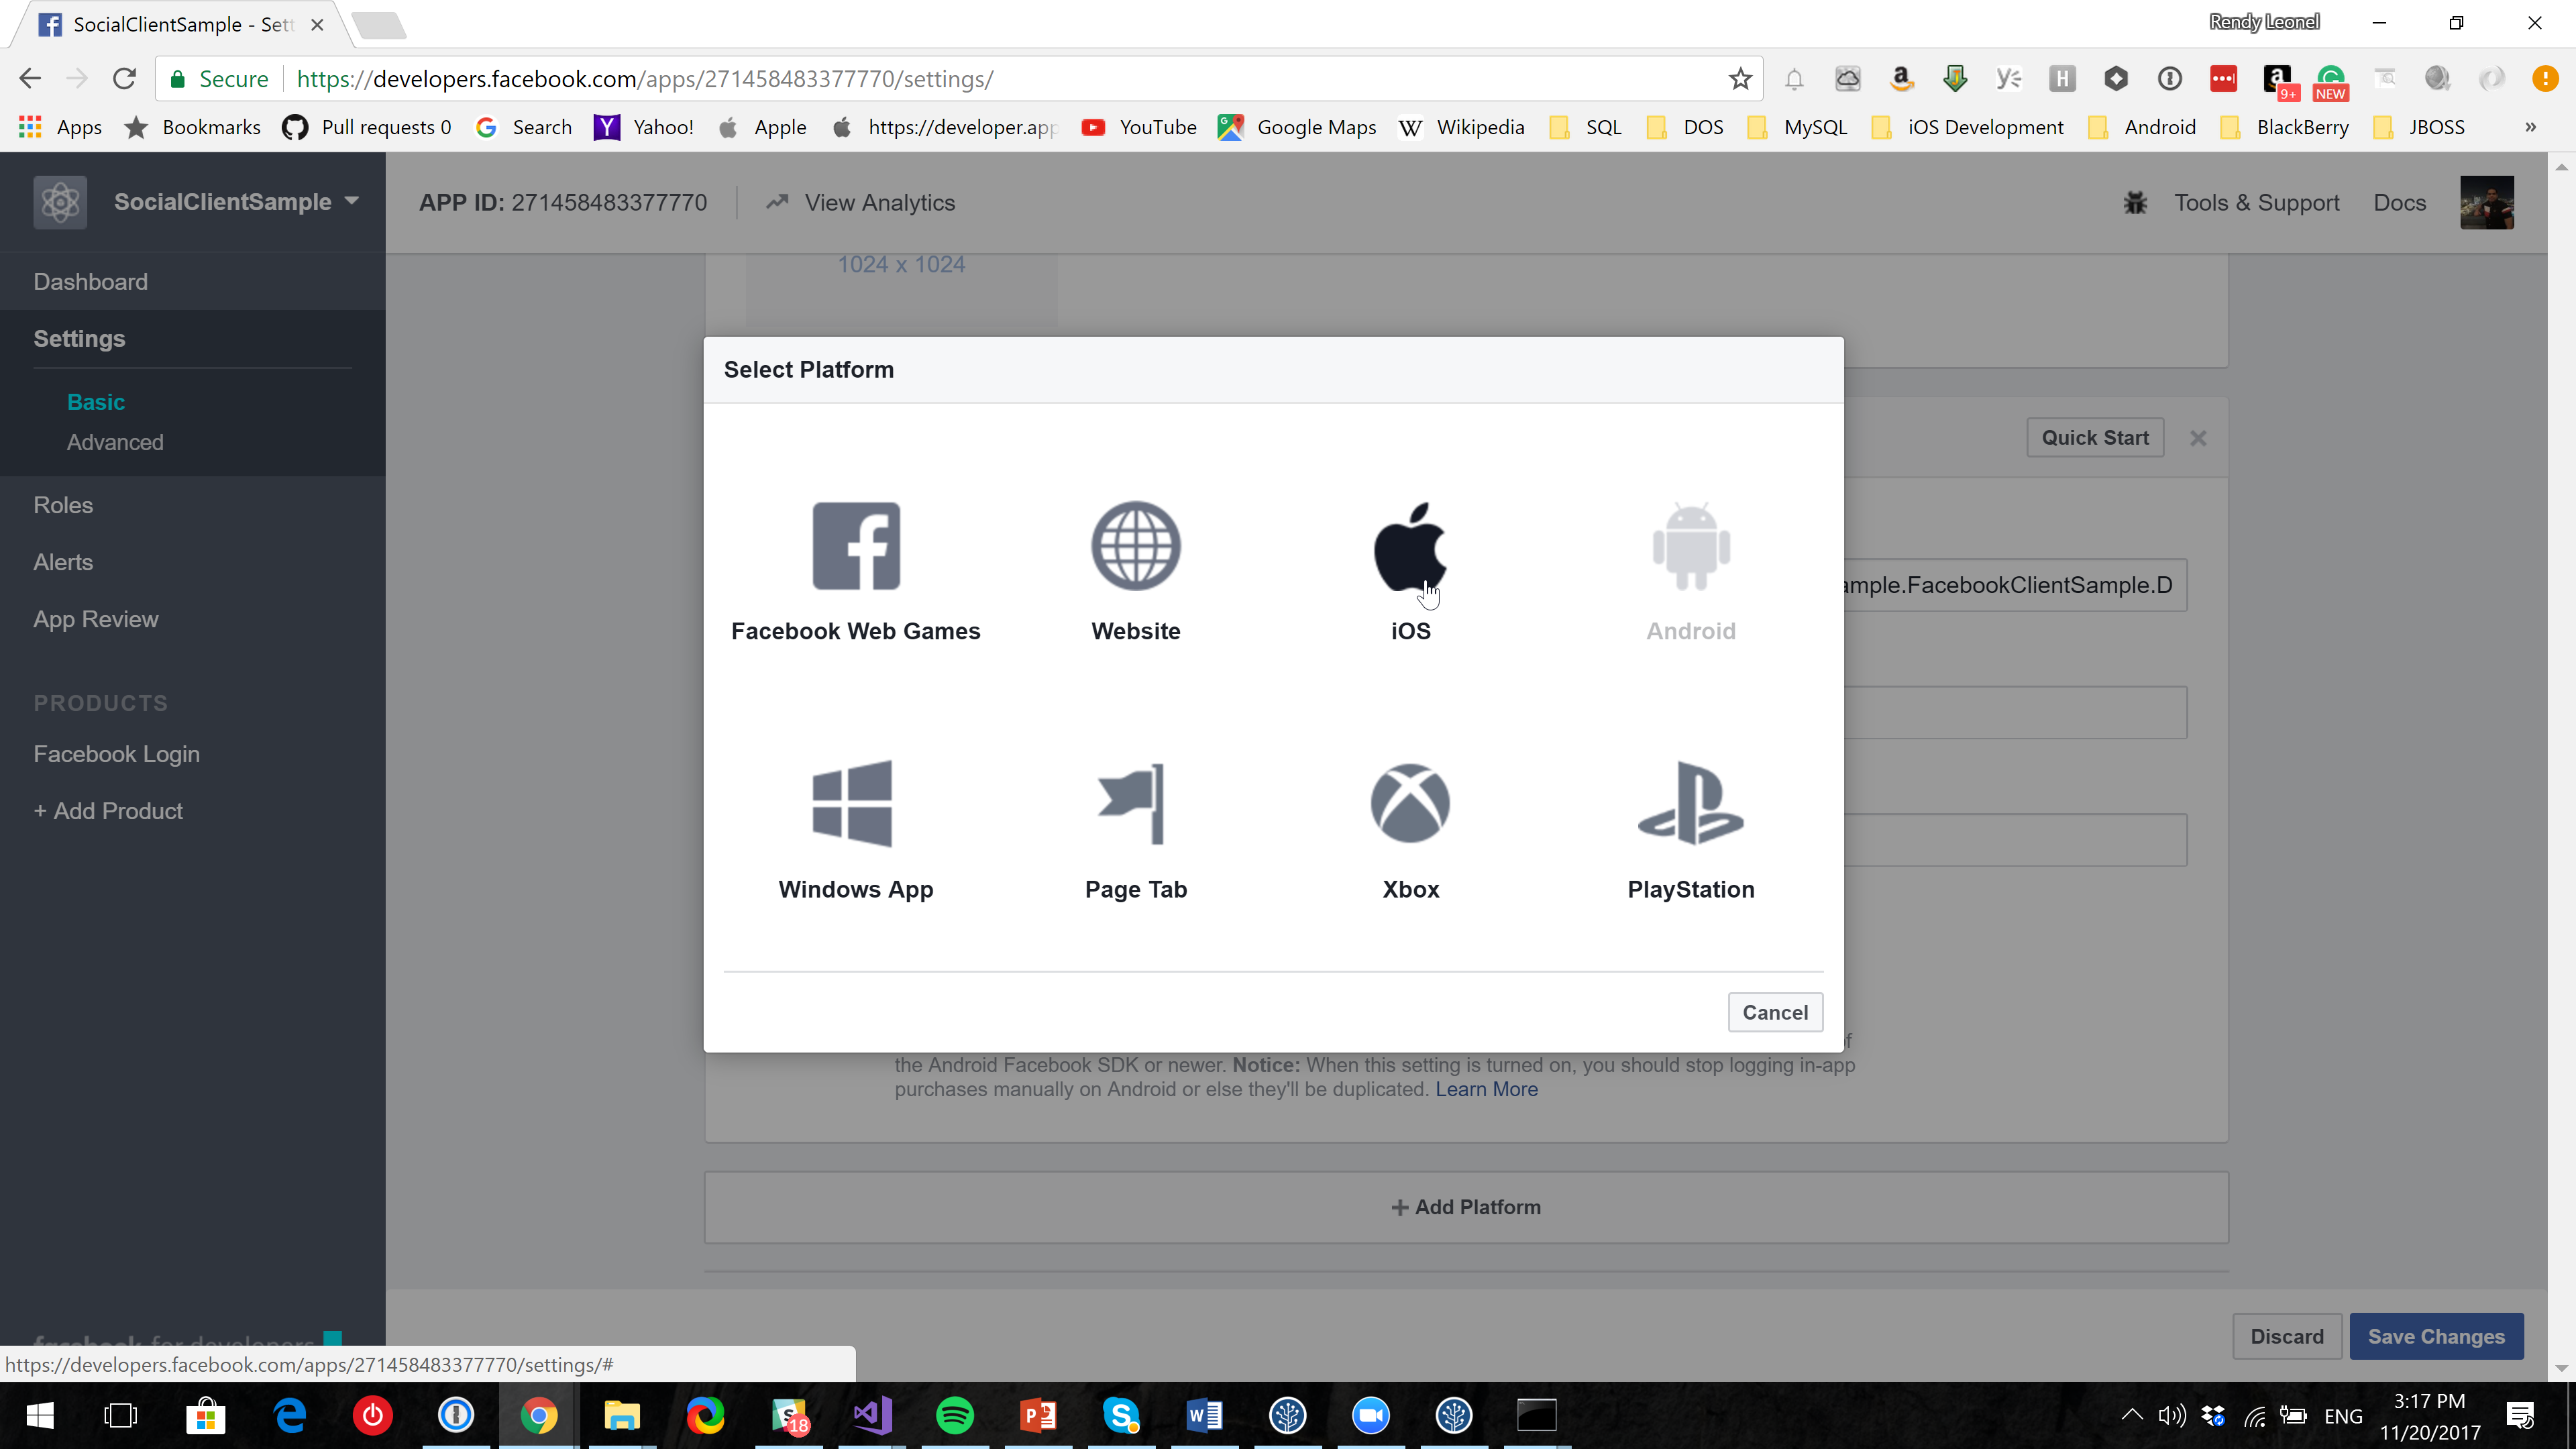Expand the SocialClientSample app dropdown
This screenshot has width=2576, height=1449.
(x=352, y=201)
